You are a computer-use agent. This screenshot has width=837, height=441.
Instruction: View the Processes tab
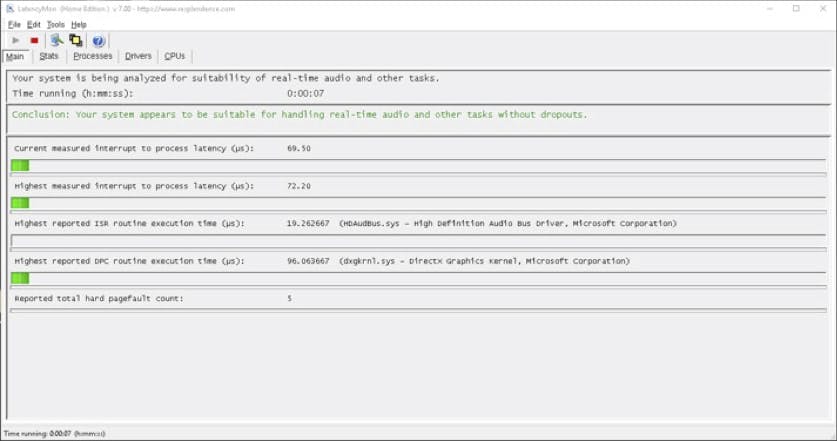pos(93,56)
